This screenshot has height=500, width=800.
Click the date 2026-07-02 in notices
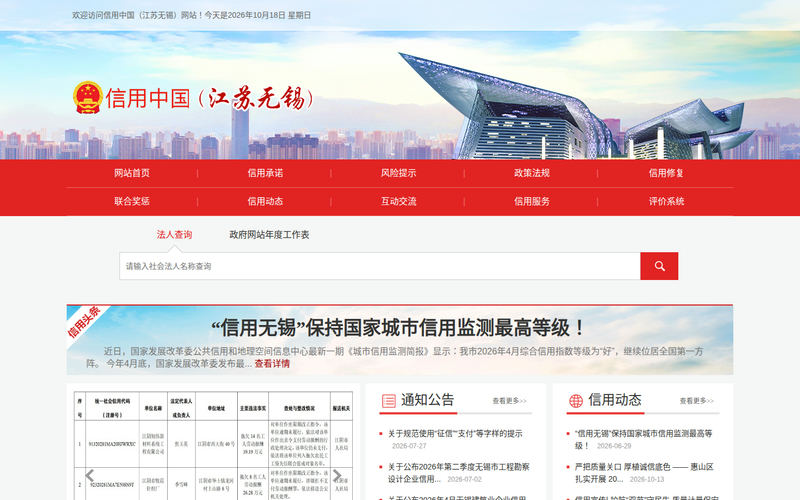[464, 480]
